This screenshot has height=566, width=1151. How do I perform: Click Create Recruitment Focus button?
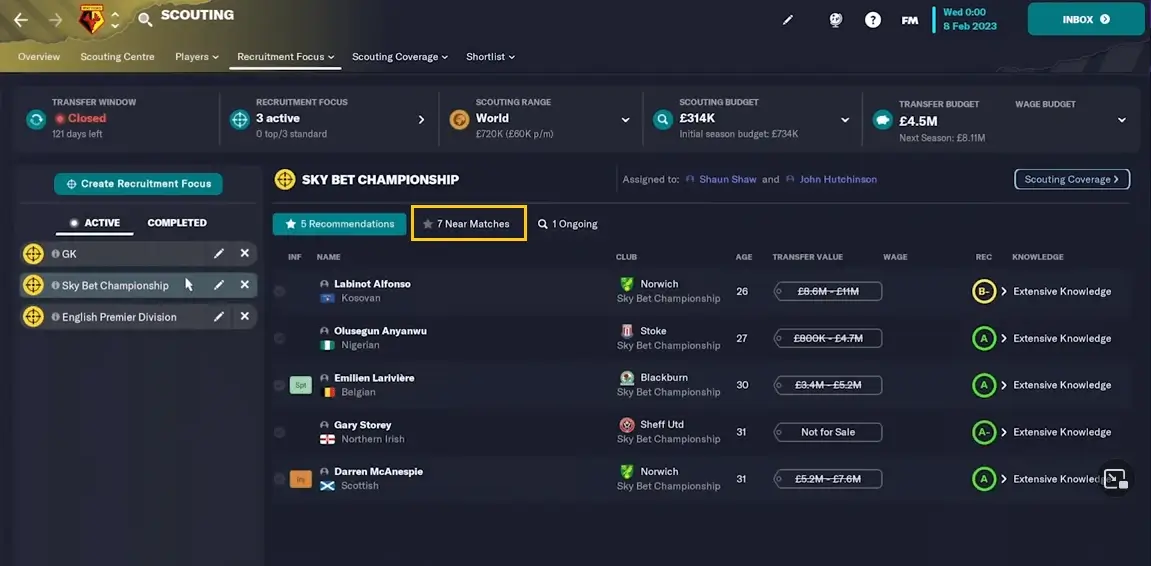[x=138, y=184]
